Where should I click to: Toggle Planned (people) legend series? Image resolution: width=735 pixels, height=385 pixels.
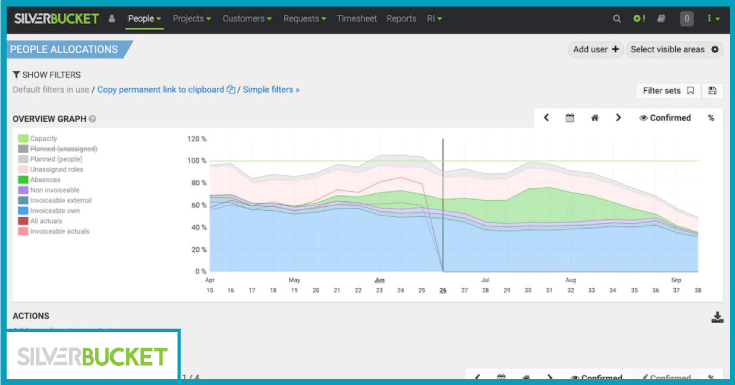(x=50, y=159)
